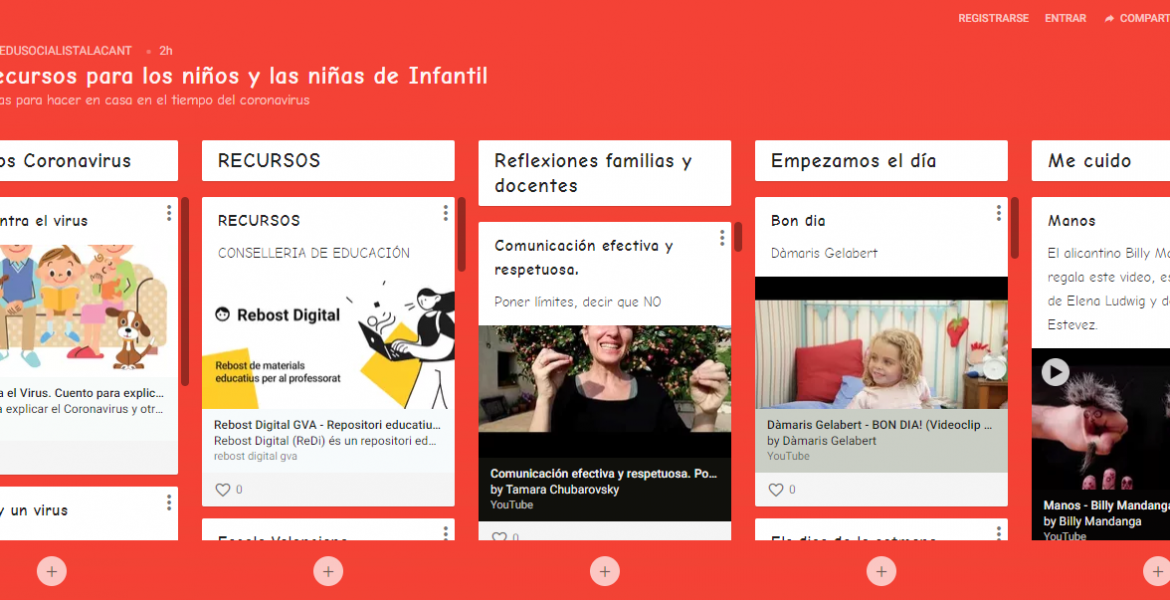Open the Dàmaris Gelabert BON DIA YouTube link
This screenshot has width=1170, height=600.
pyautogui.click(x=879, y=425)
